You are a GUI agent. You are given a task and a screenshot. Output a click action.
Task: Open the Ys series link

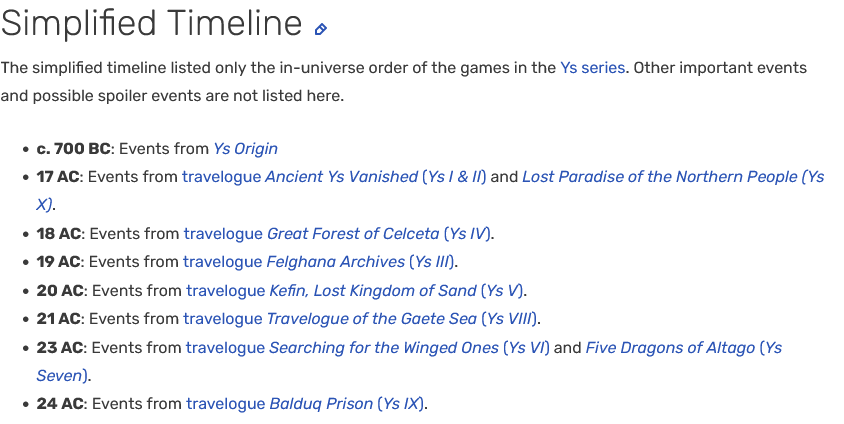coord(592,68)
